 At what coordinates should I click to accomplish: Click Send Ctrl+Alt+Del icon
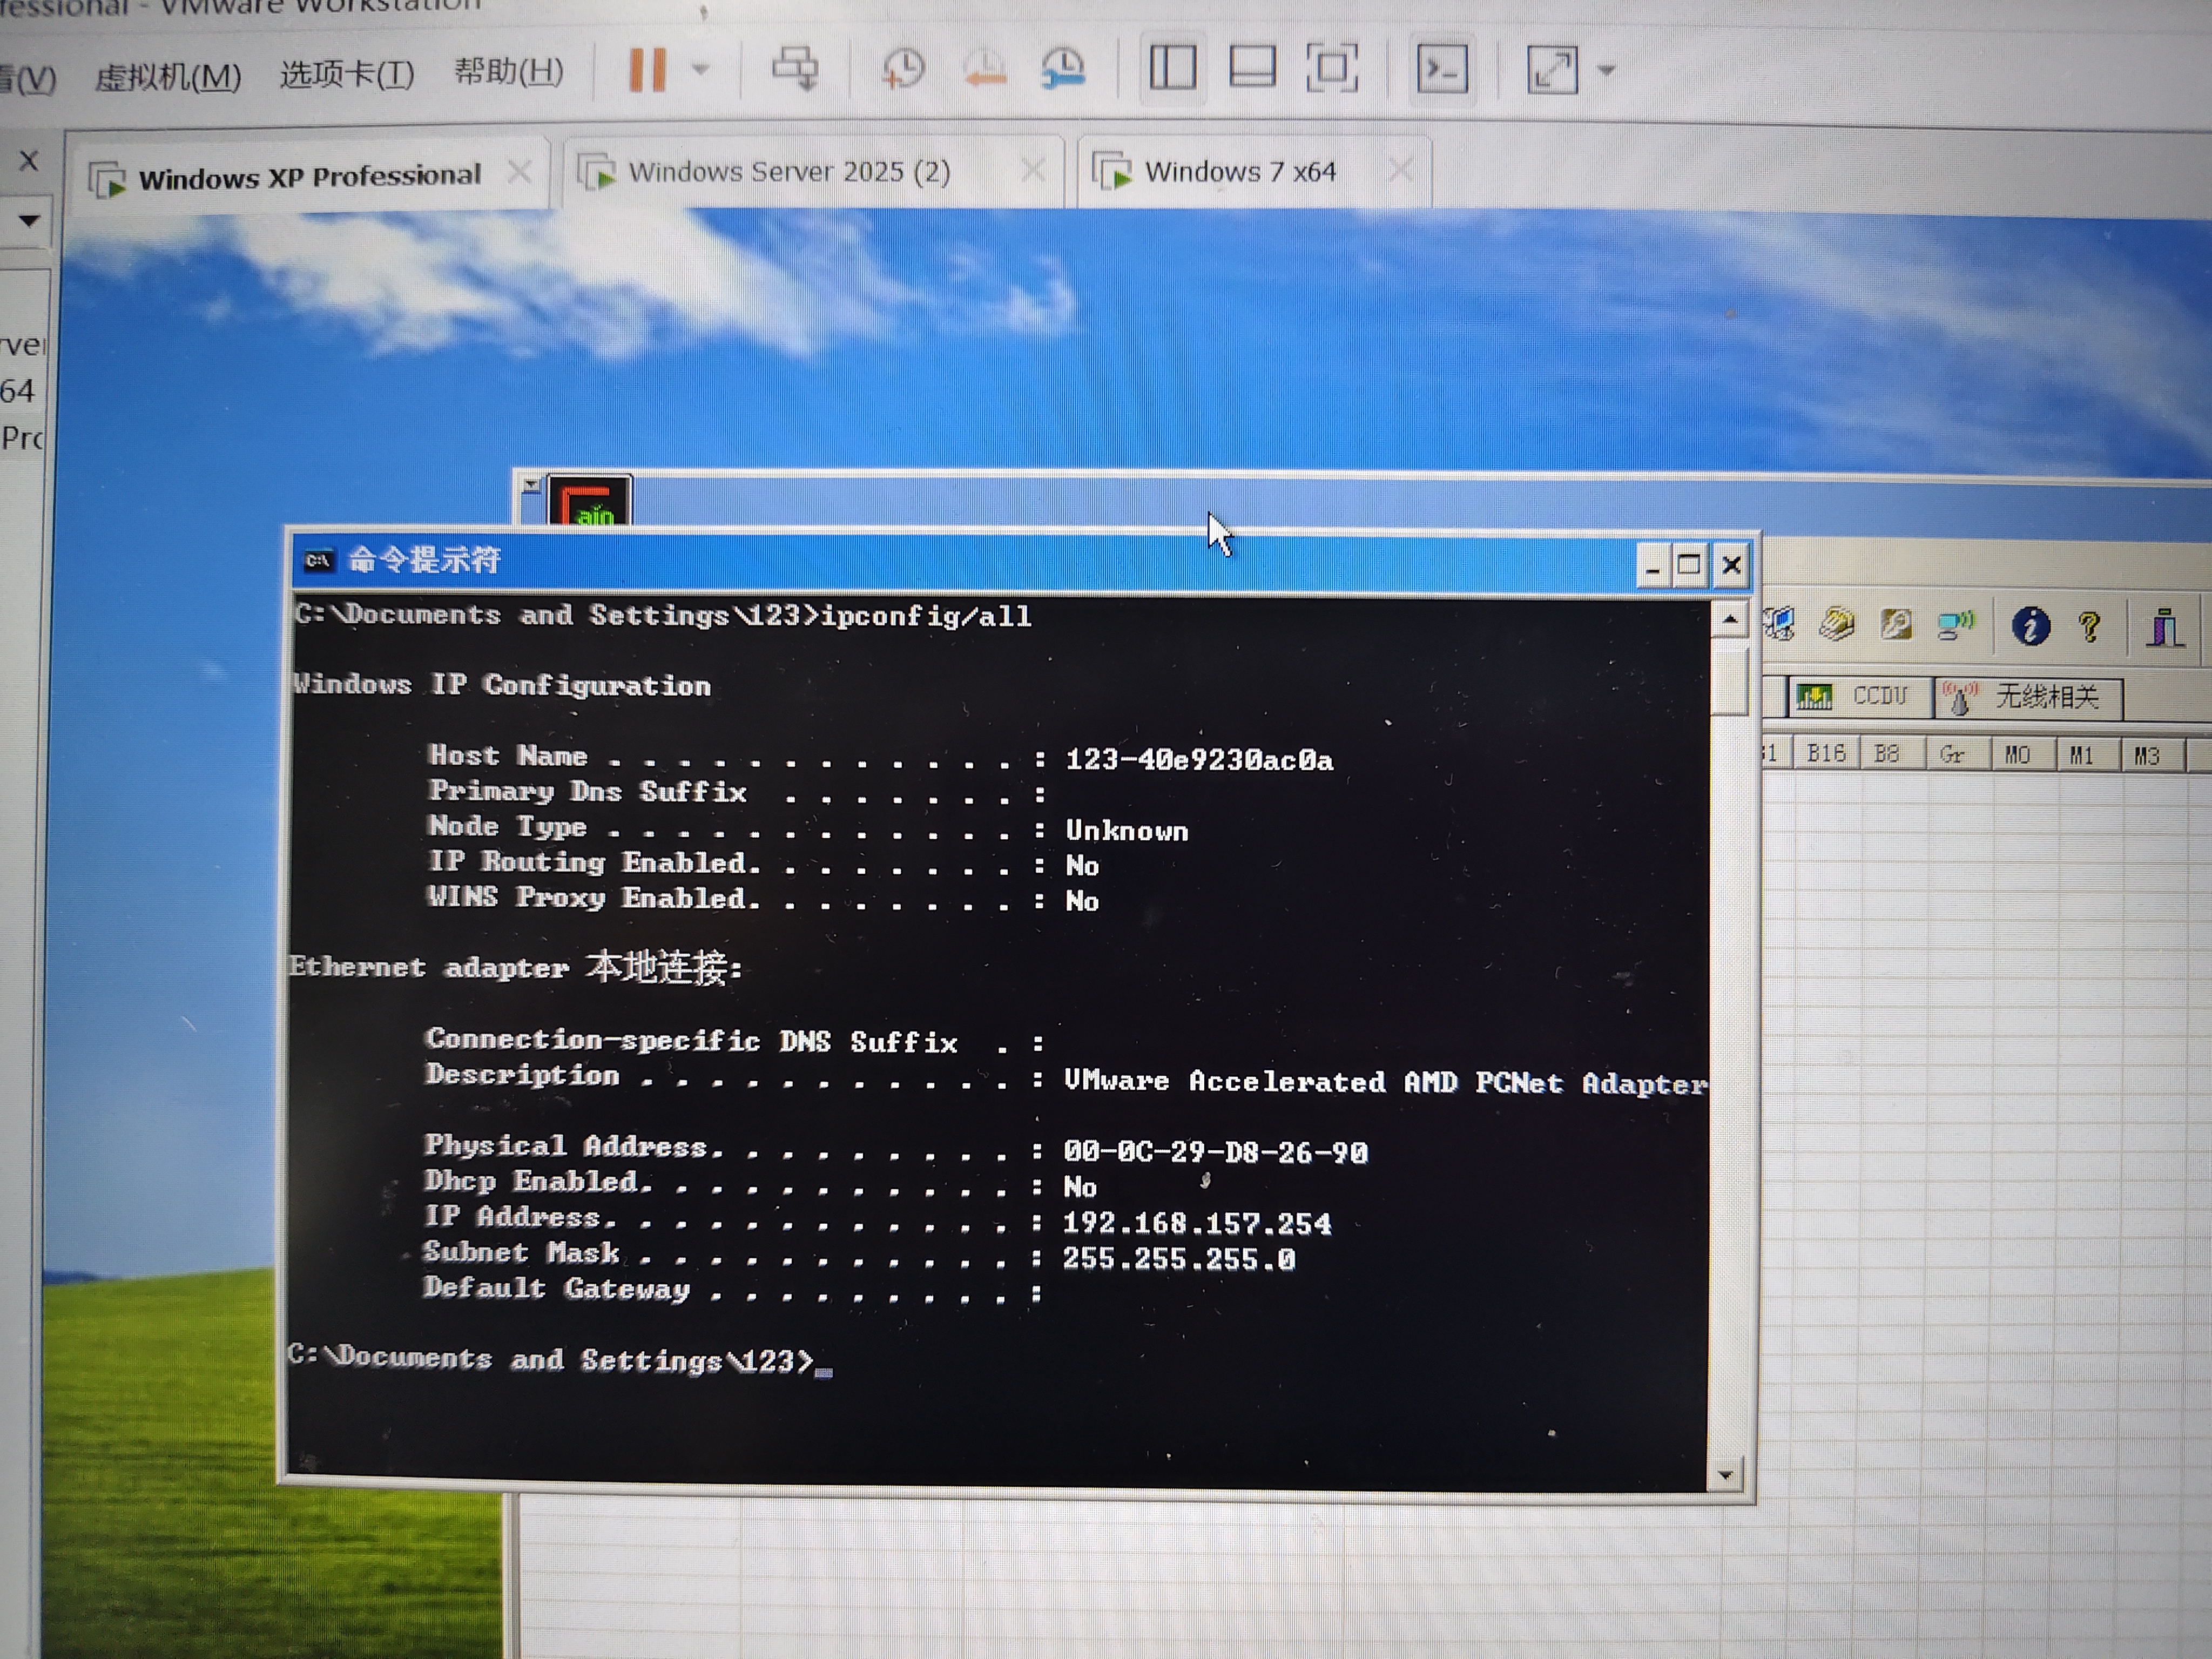coord(796,69)
